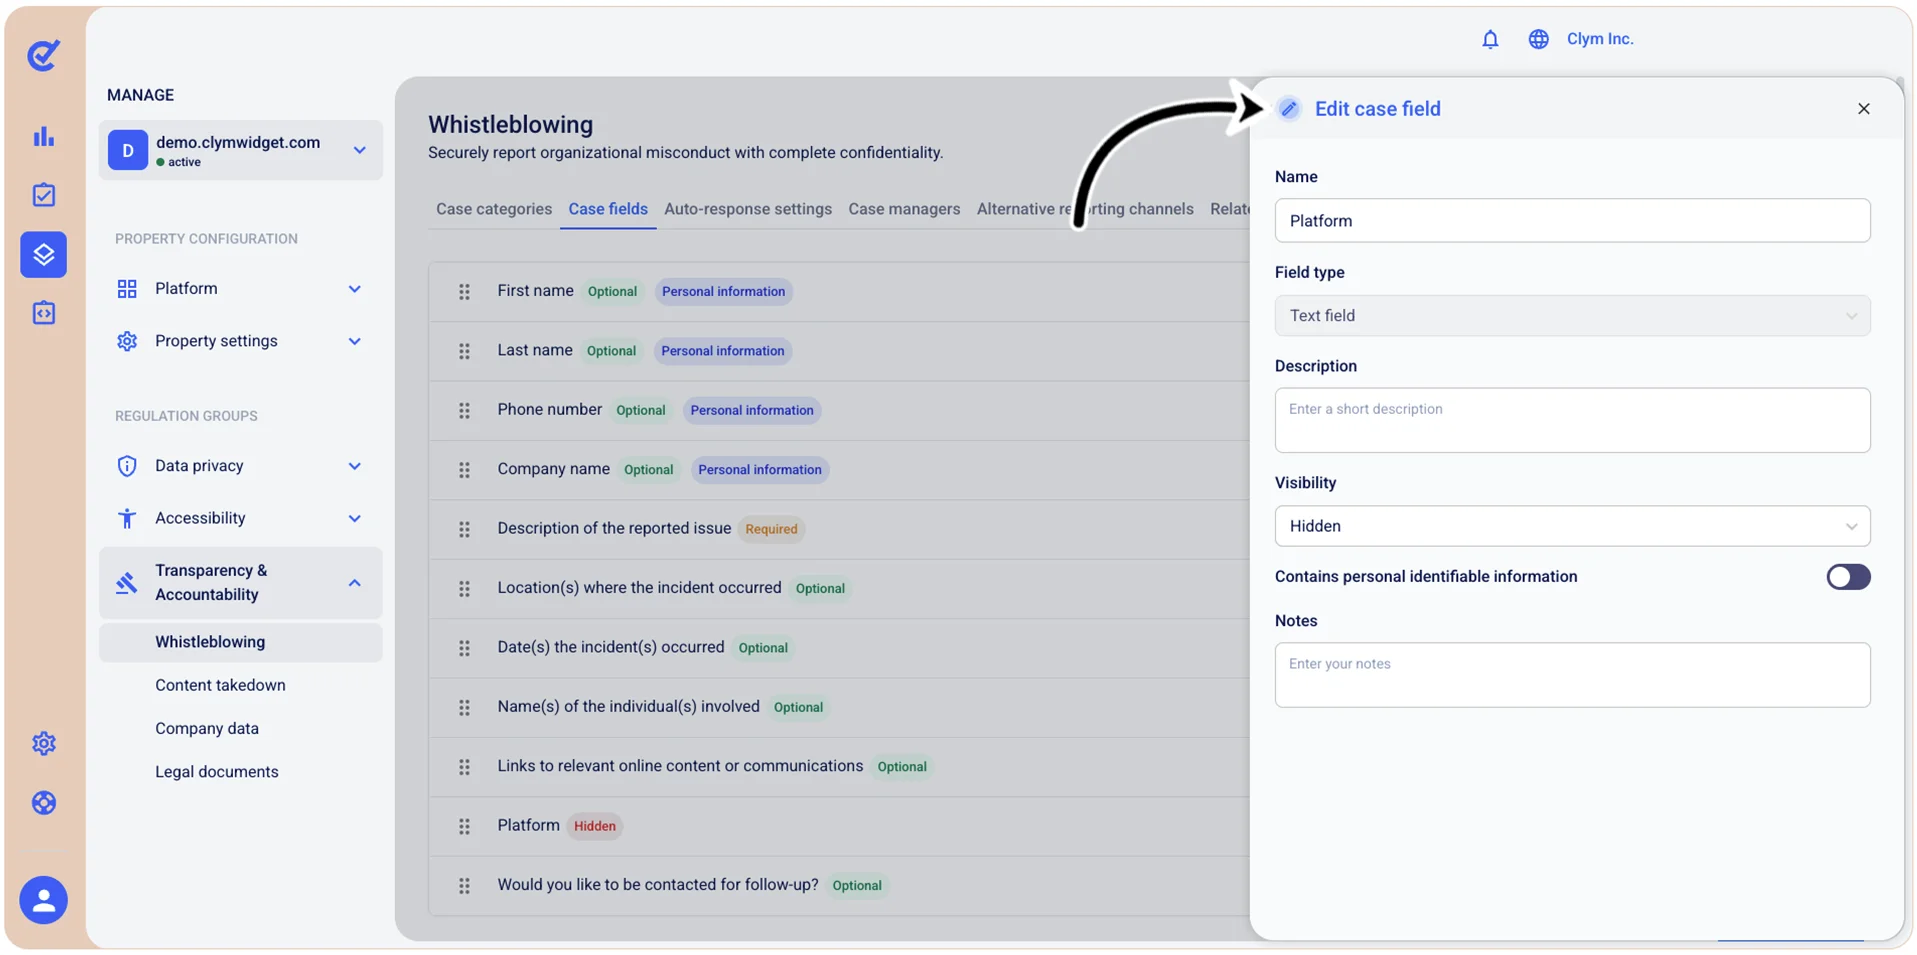
Task: Select the Case fields tab
Action: coord(608,209)
